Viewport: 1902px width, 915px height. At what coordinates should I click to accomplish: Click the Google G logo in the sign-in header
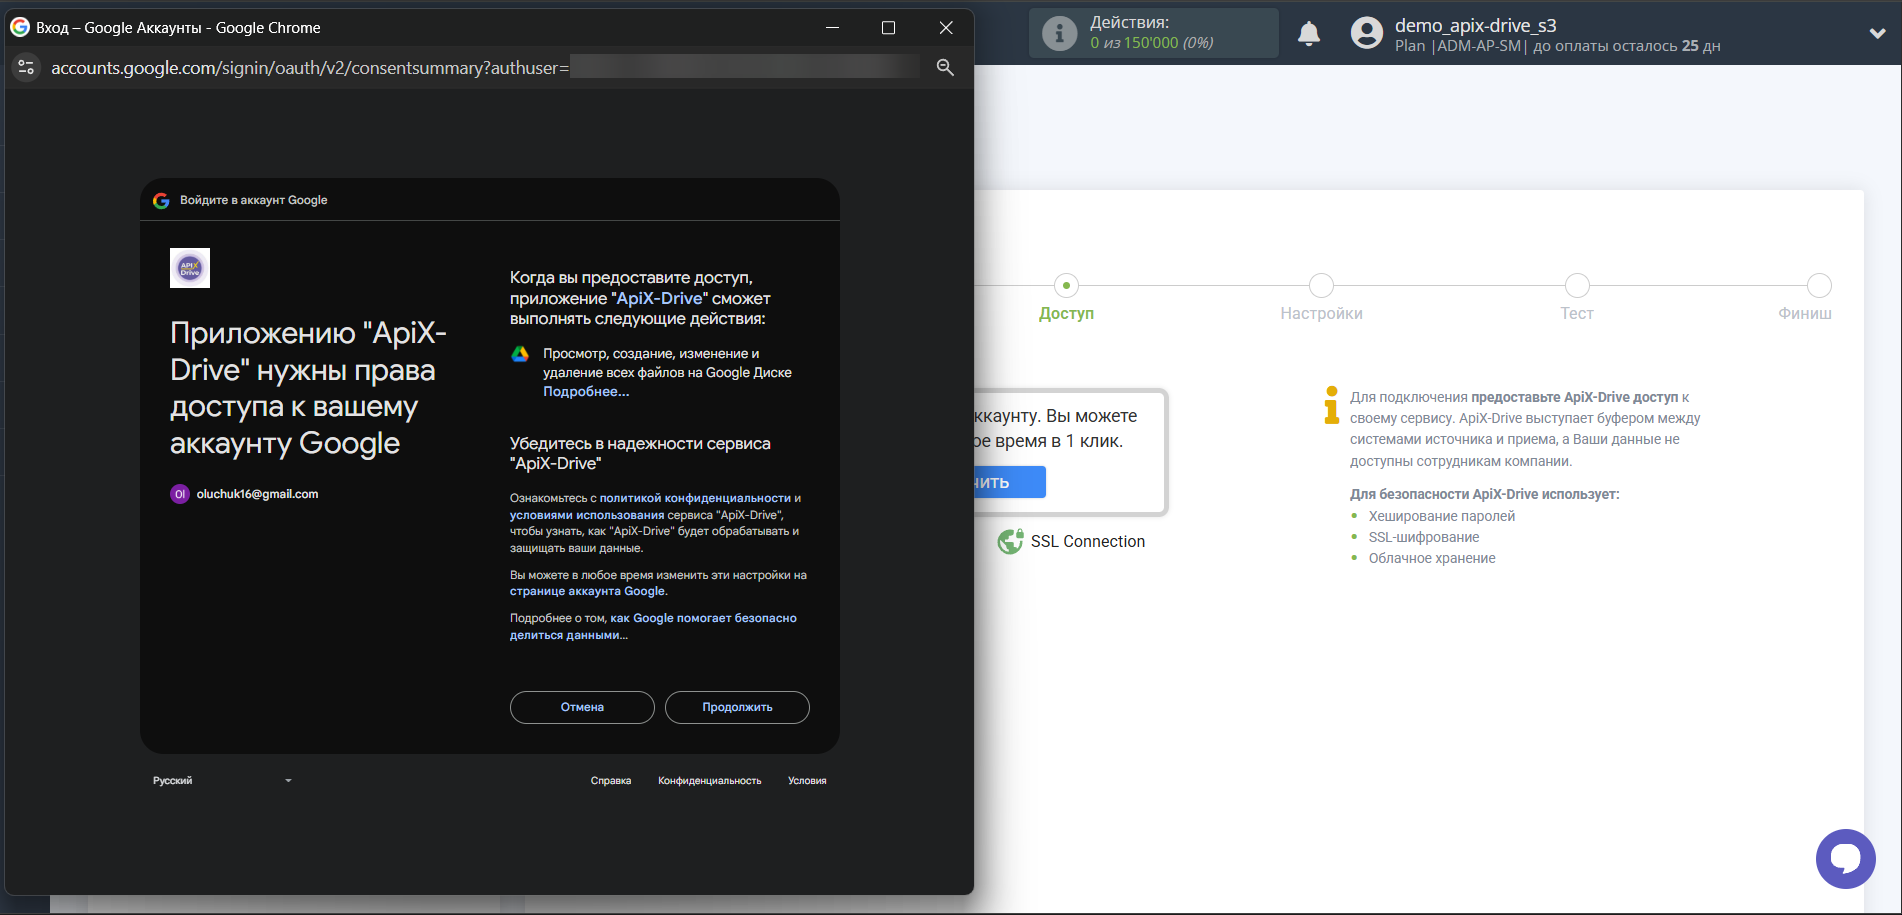pyautogui.click(x=161, y=200)
